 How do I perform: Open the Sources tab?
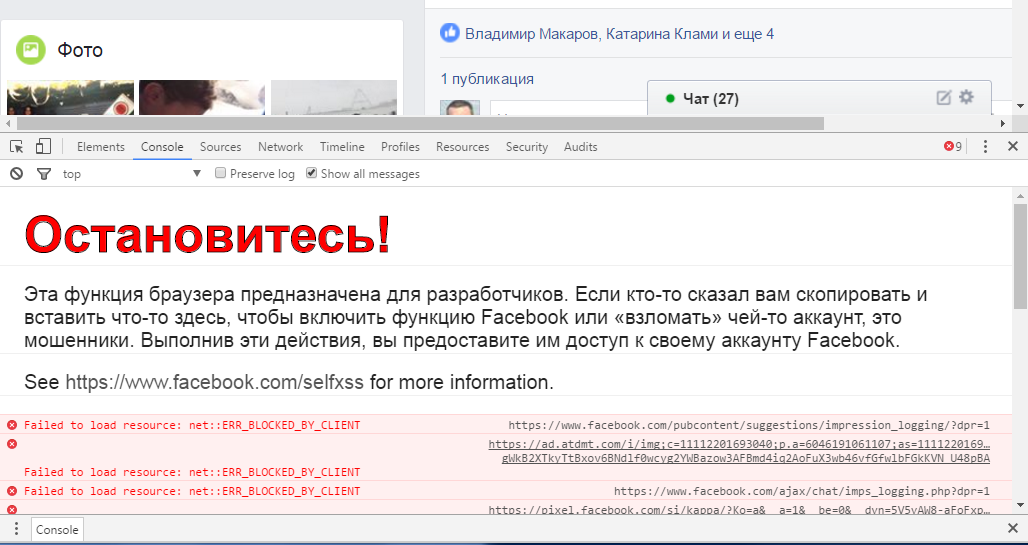coord(220,147)
